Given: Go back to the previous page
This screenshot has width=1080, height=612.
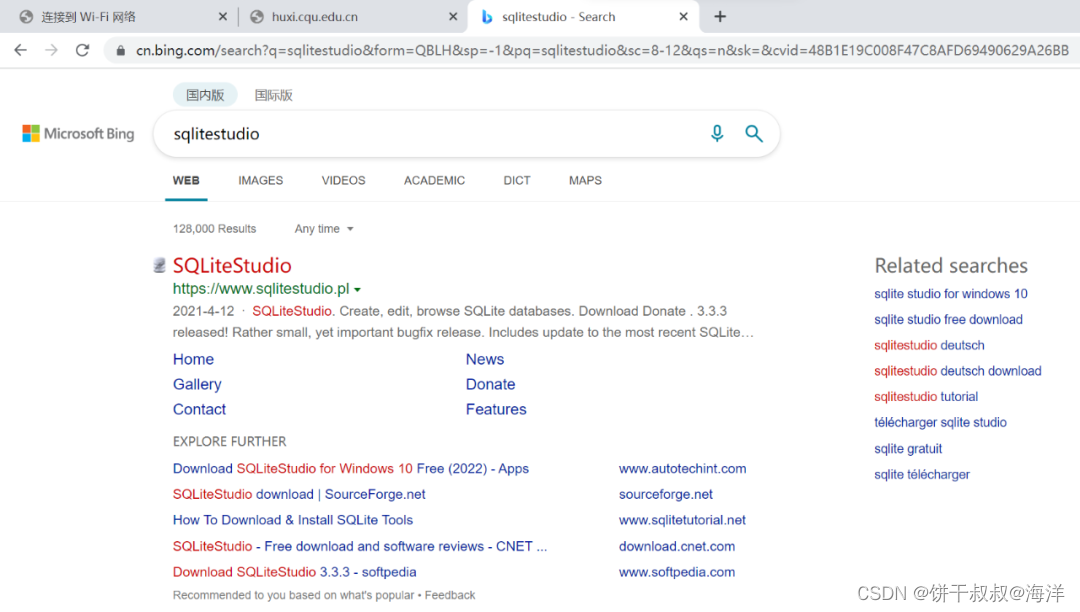Looking at the screenshot, I should [21, 50].
